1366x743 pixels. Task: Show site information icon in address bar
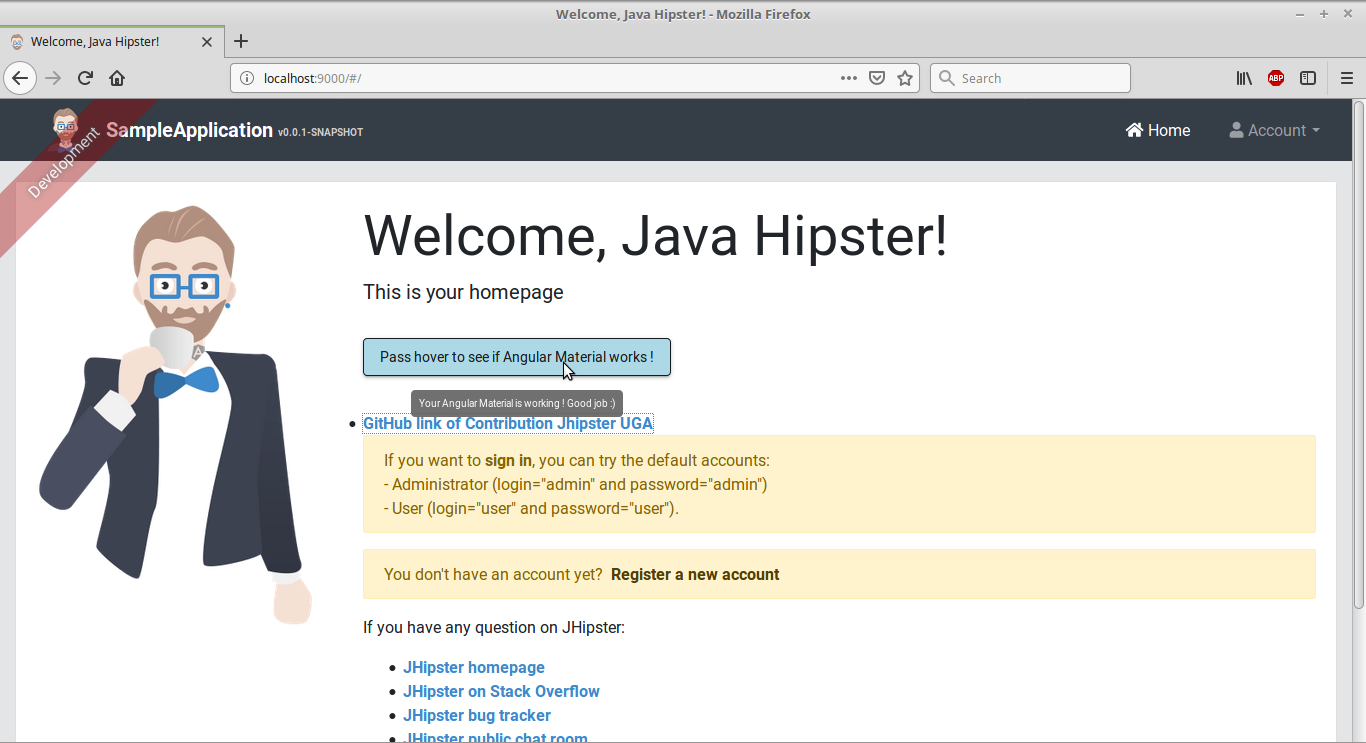(x=248, y=78)
